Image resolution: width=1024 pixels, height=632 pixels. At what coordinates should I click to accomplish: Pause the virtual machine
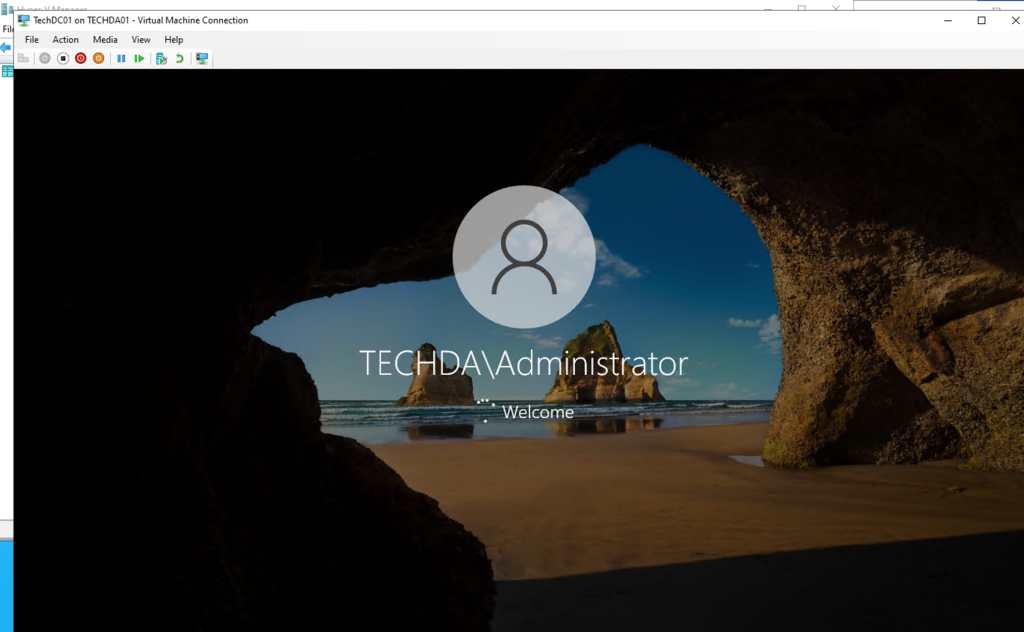121,59
